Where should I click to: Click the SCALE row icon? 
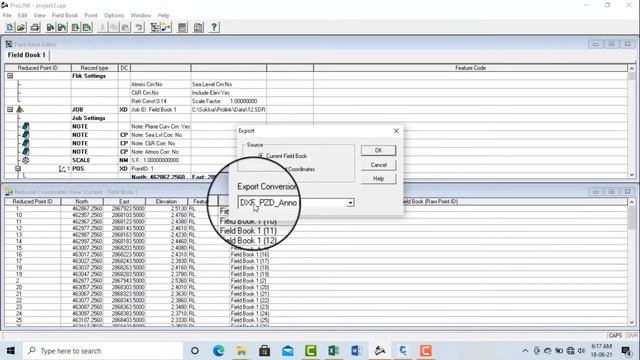pyautogui.click(x=25, y=160)
